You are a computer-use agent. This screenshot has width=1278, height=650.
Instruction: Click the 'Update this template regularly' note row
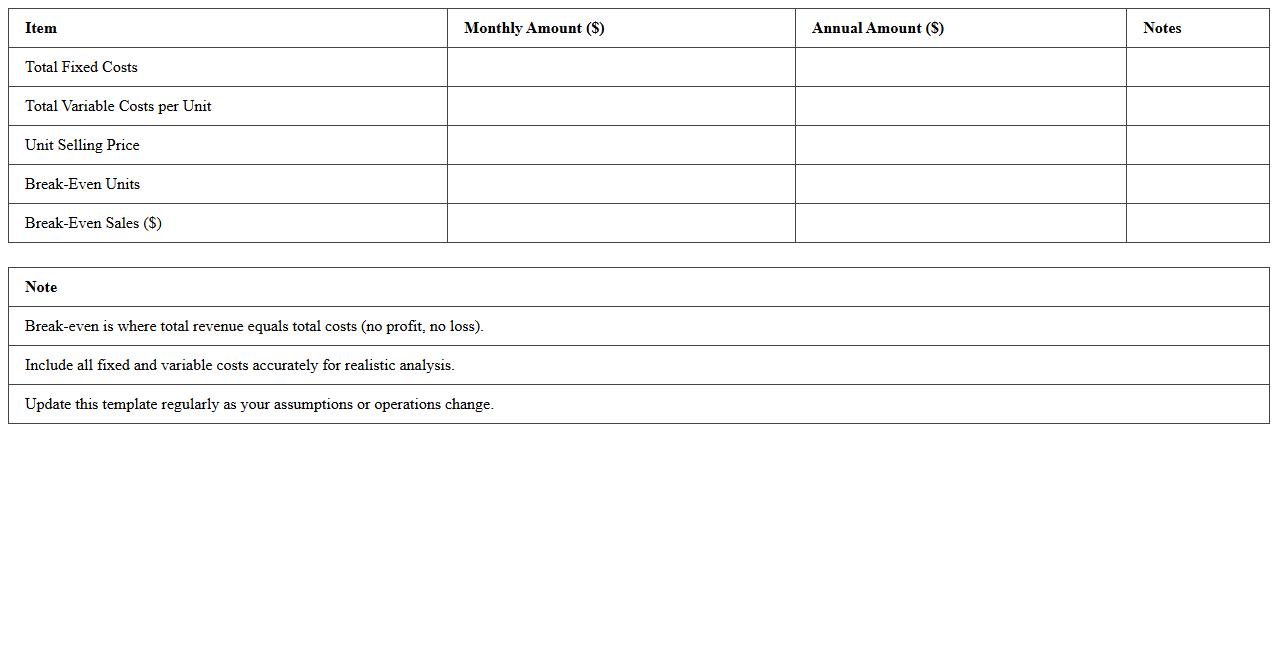259,404
